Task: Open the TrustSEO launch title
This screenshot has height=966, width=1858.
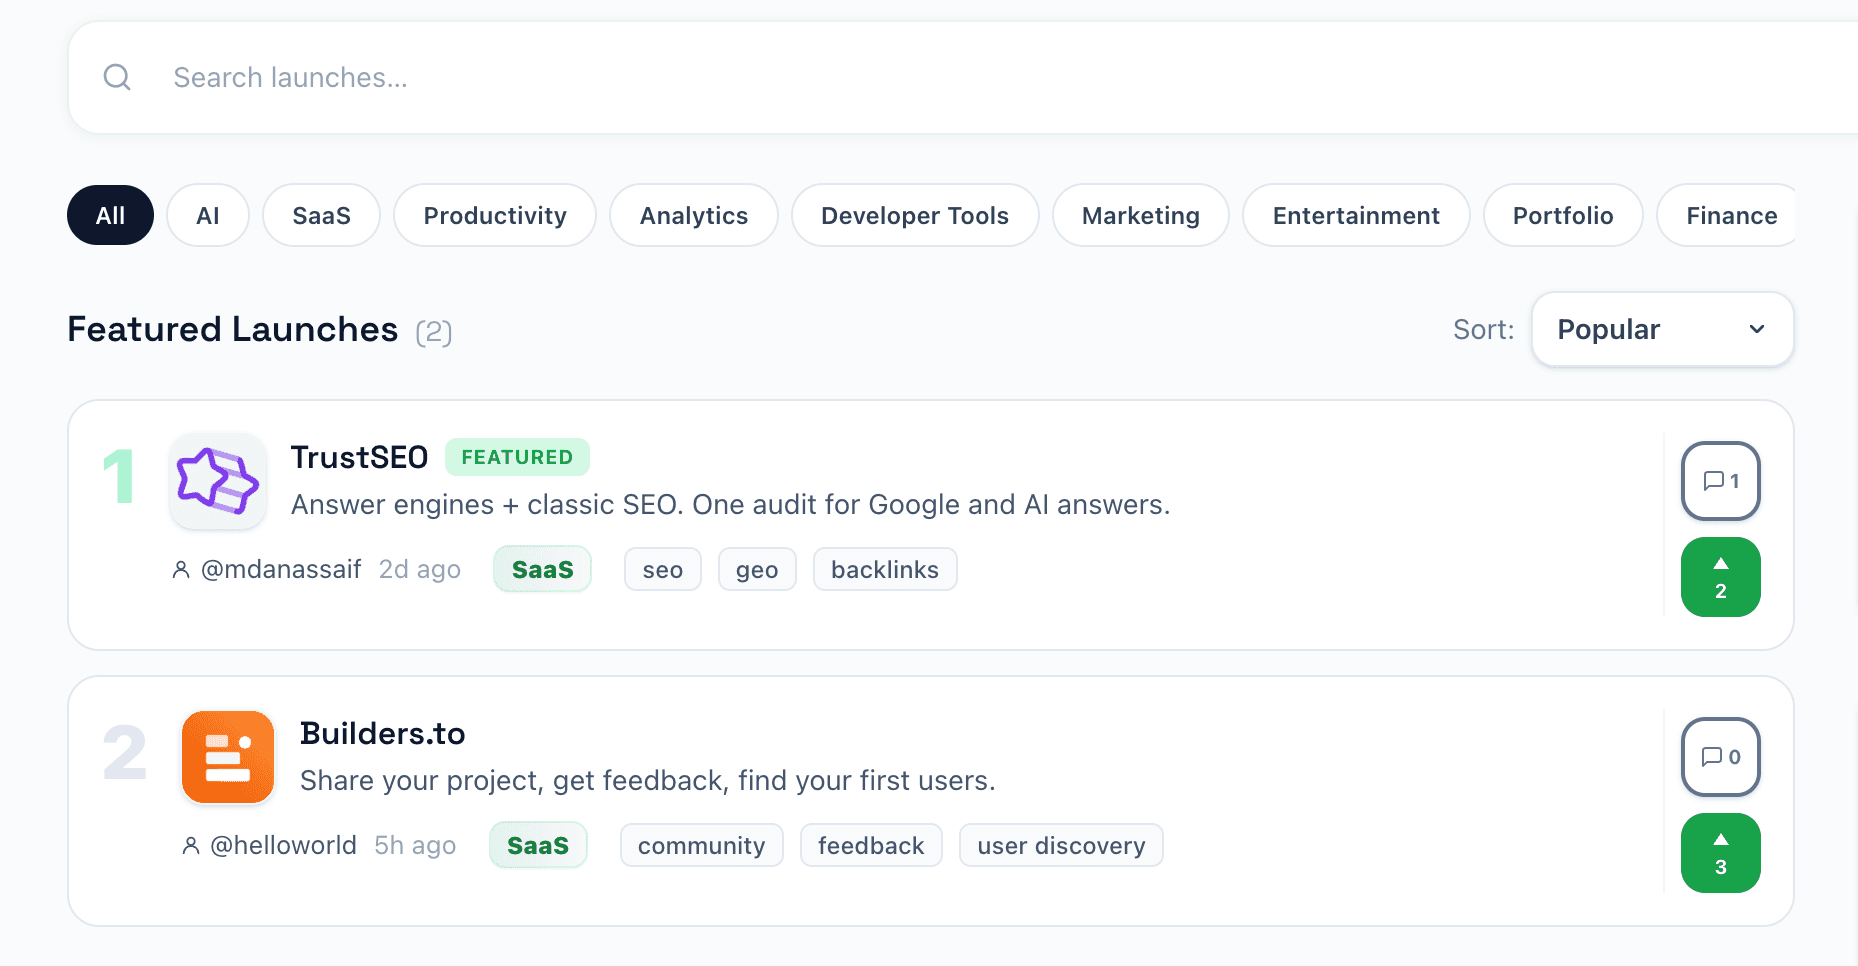Action: [x=359, y=457]
